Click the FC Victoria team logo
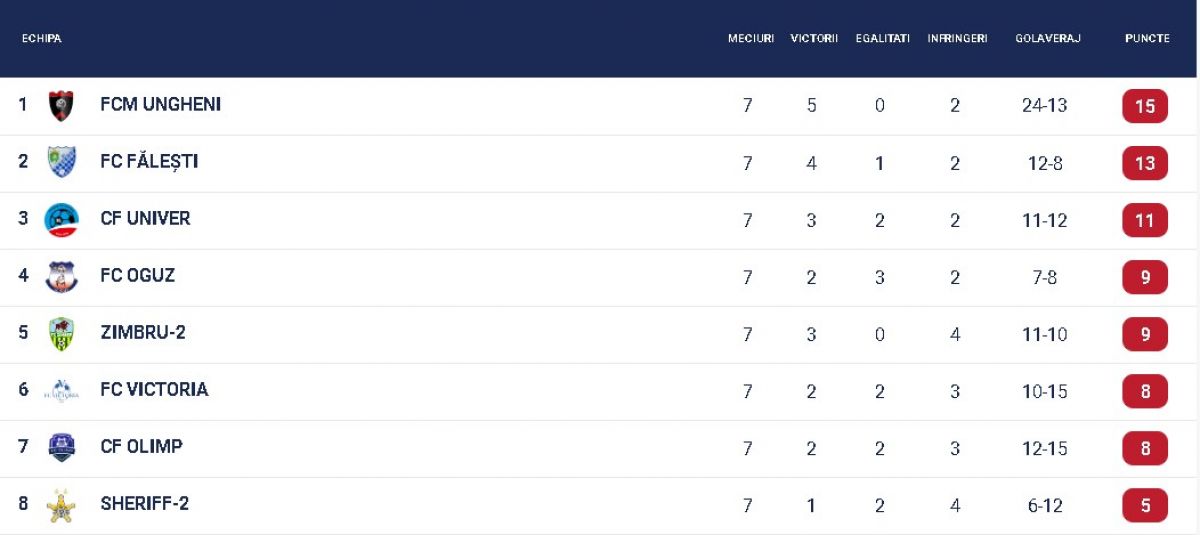This screenshot has width=1200, height=535. point(61,391)
